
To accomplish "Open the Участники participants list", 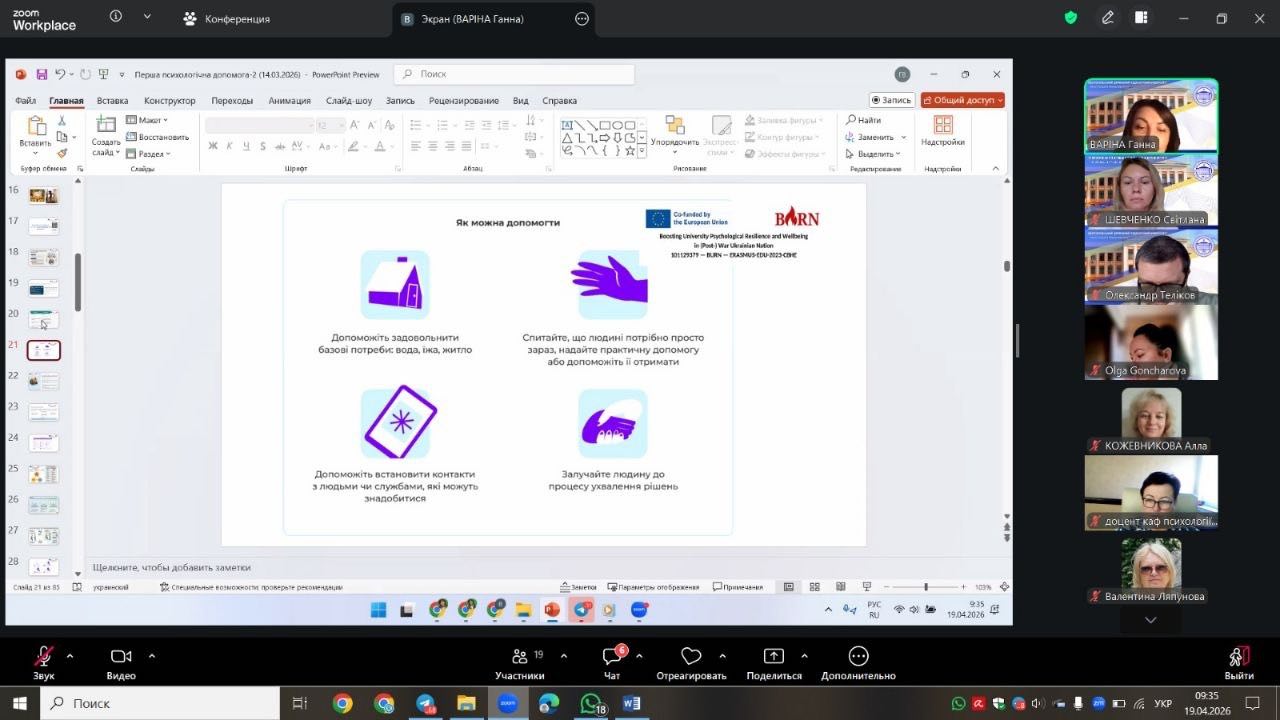I will [520, 657].
